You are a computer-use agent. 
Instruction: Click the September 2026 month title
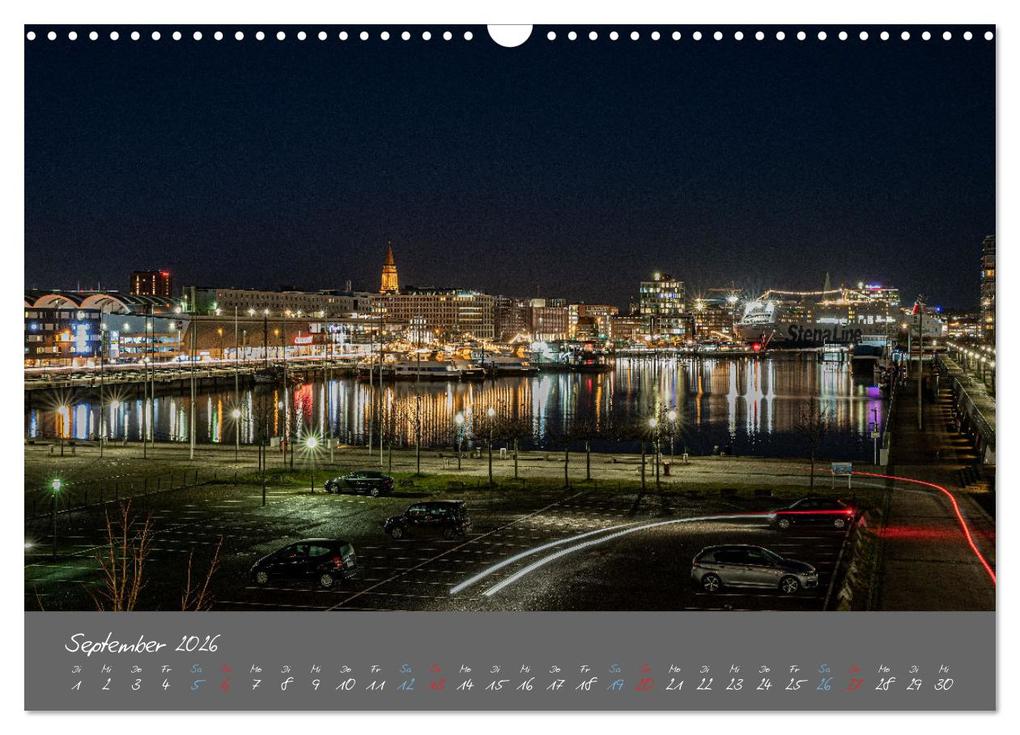144,641
